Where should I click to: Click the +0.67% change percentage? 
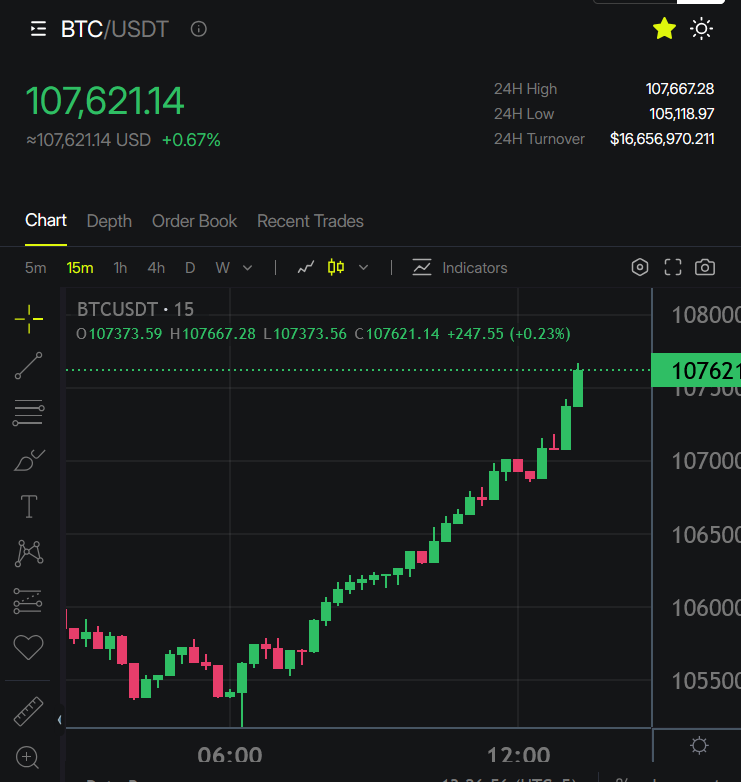tap(191, 140)
